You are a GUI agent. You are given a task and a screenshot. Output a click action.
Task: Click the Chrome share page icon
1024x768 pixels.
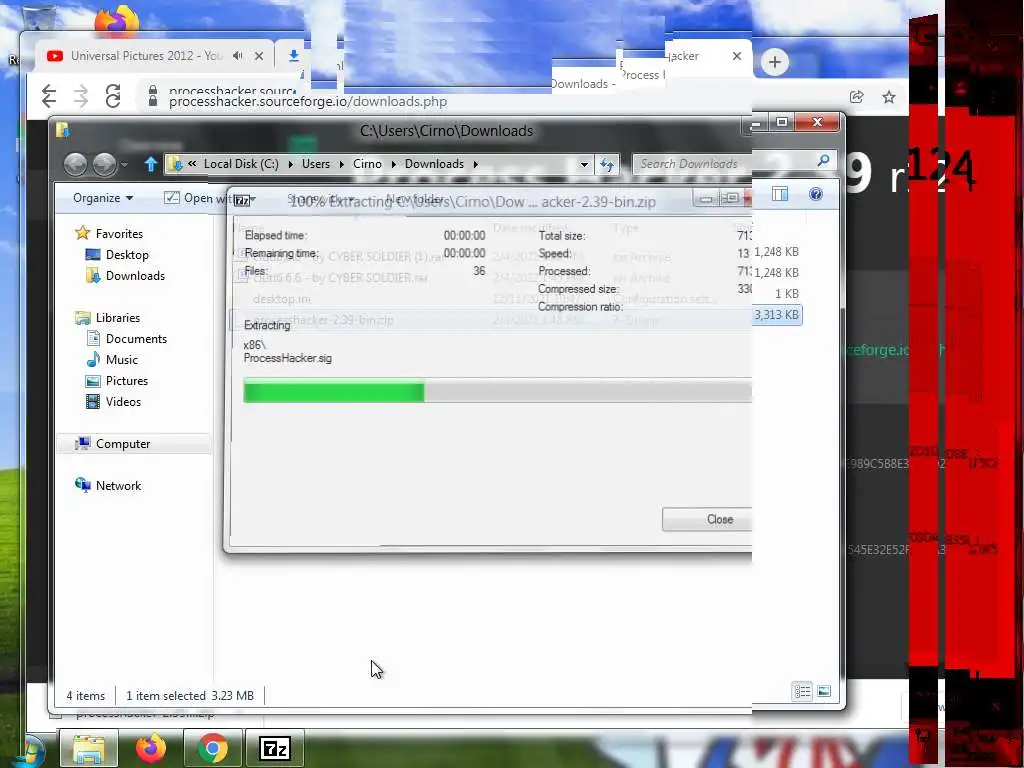point(856,97)
